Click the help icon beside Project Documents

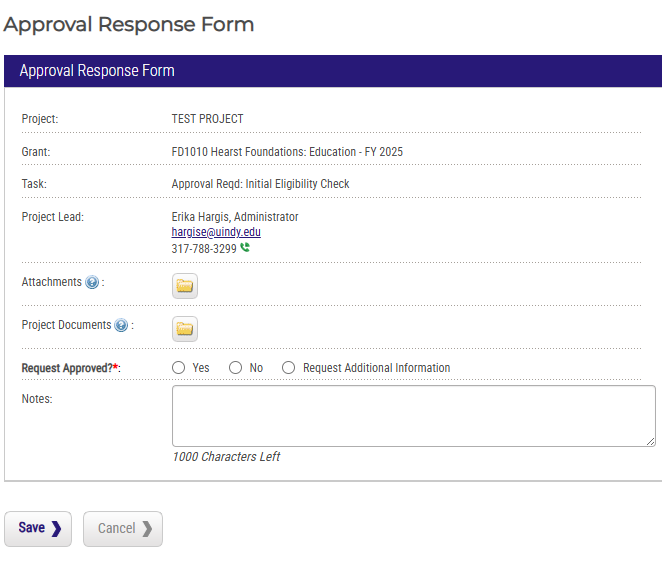click(121, 325)
